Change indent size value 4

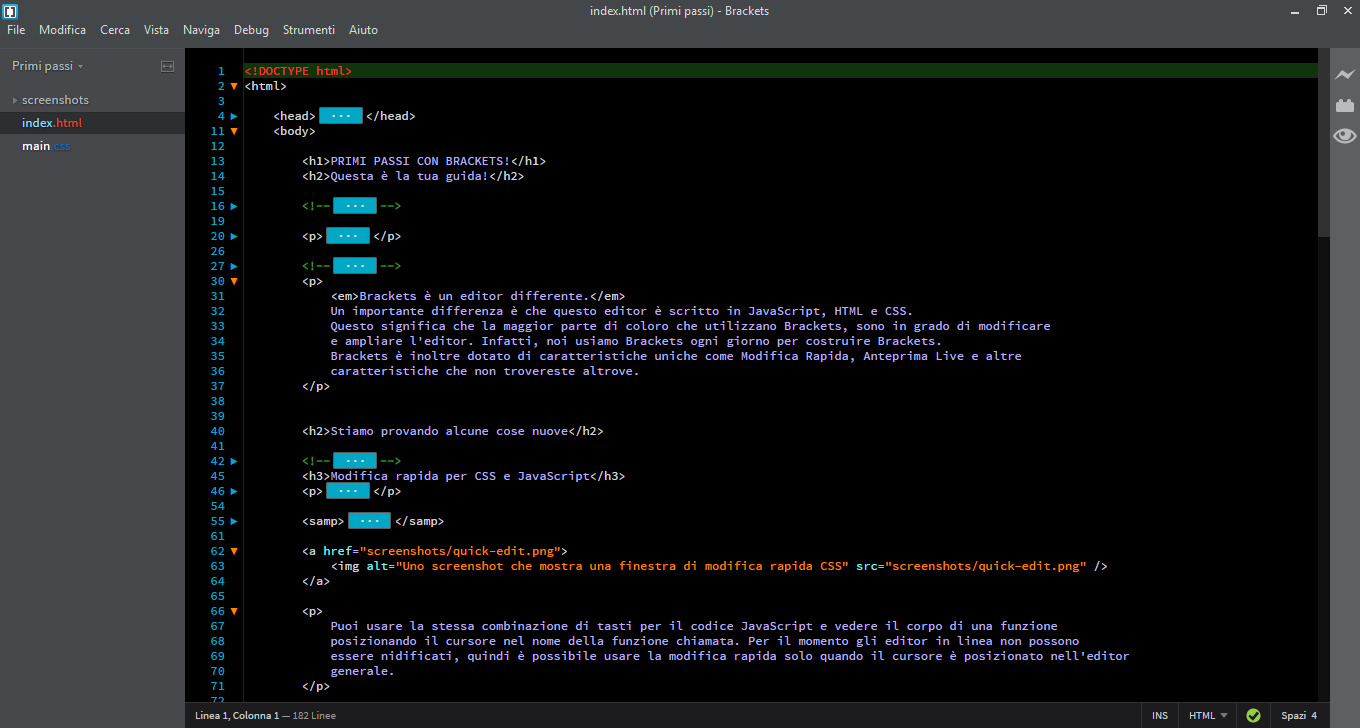pyautogui.click(x=1314, y=716)
